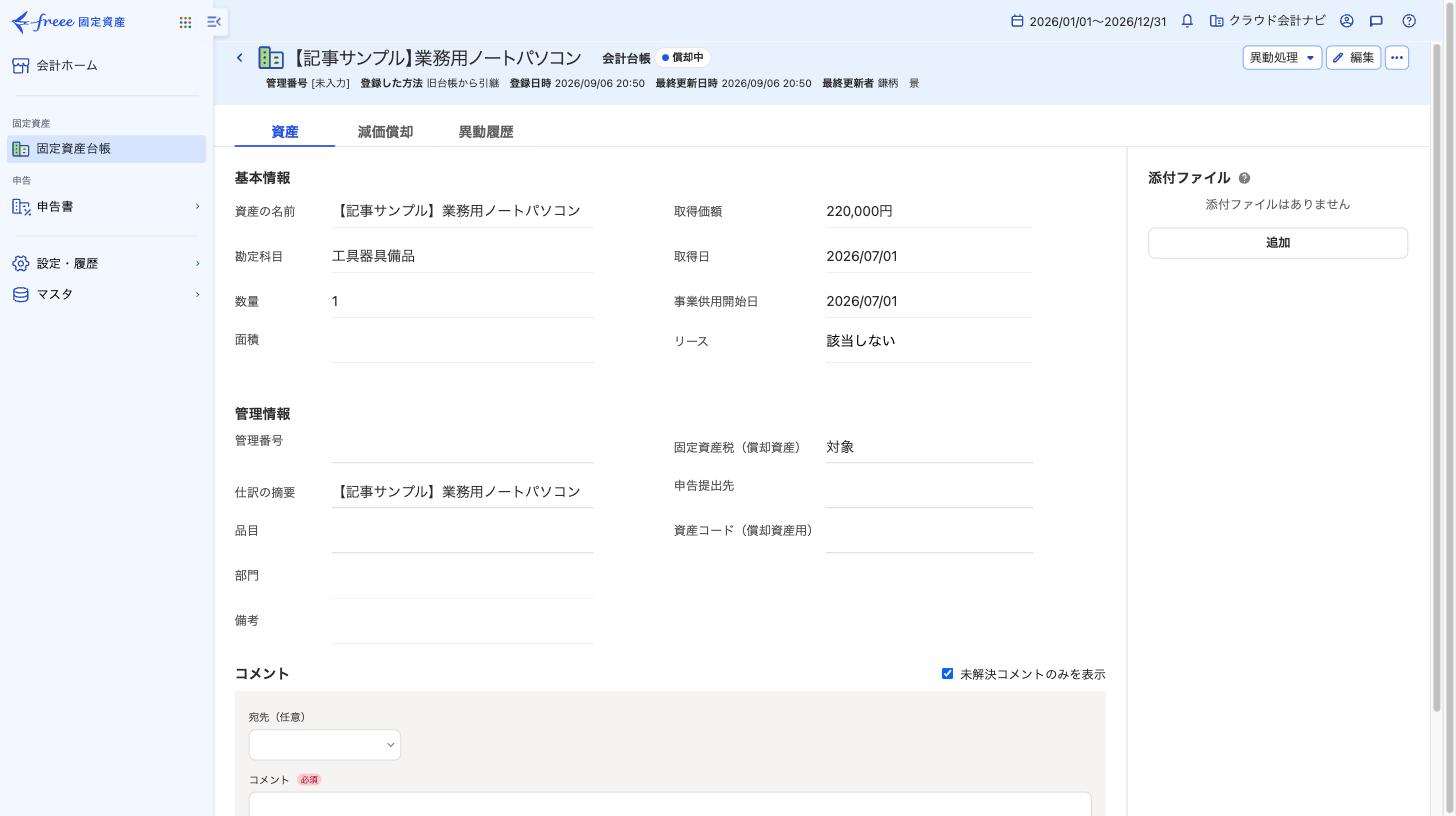Go back using the left chevron arrow

coord(240,58)
